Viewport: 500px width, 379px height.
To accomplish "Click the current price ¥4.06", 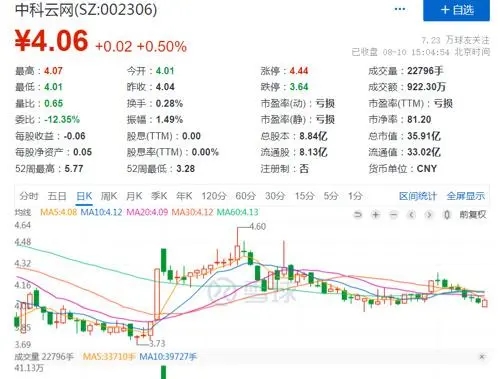I will coord(52,41).
